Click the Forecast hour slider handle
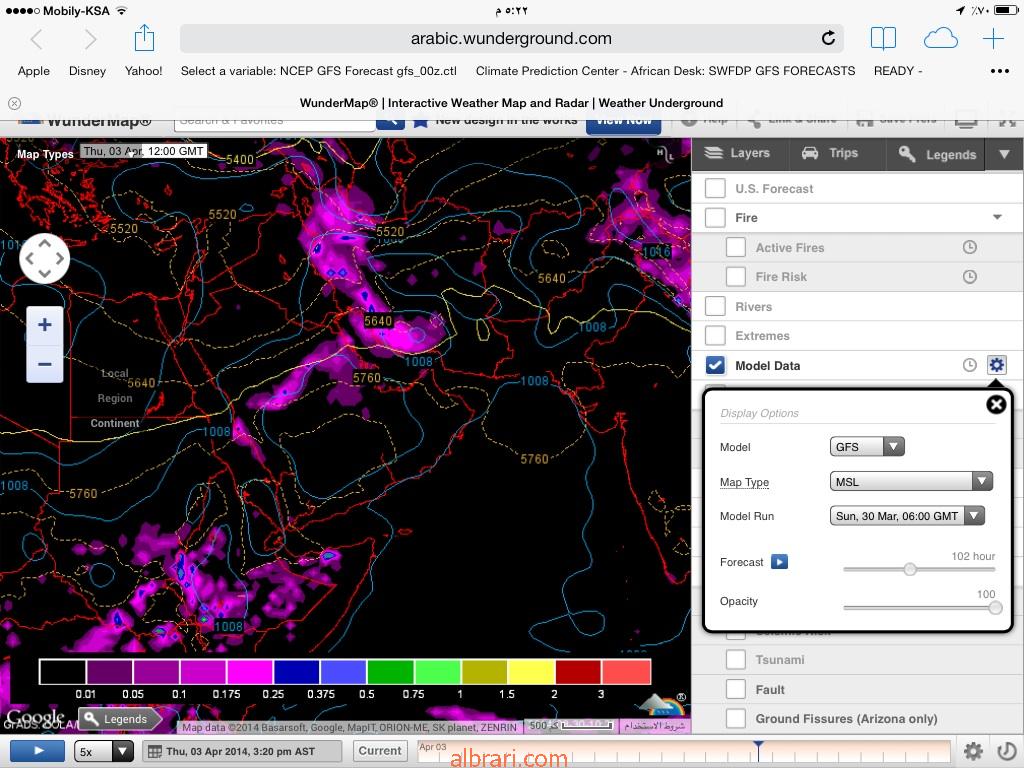The width and height of the screenshot is (1024, 768). tap(910, 569)
